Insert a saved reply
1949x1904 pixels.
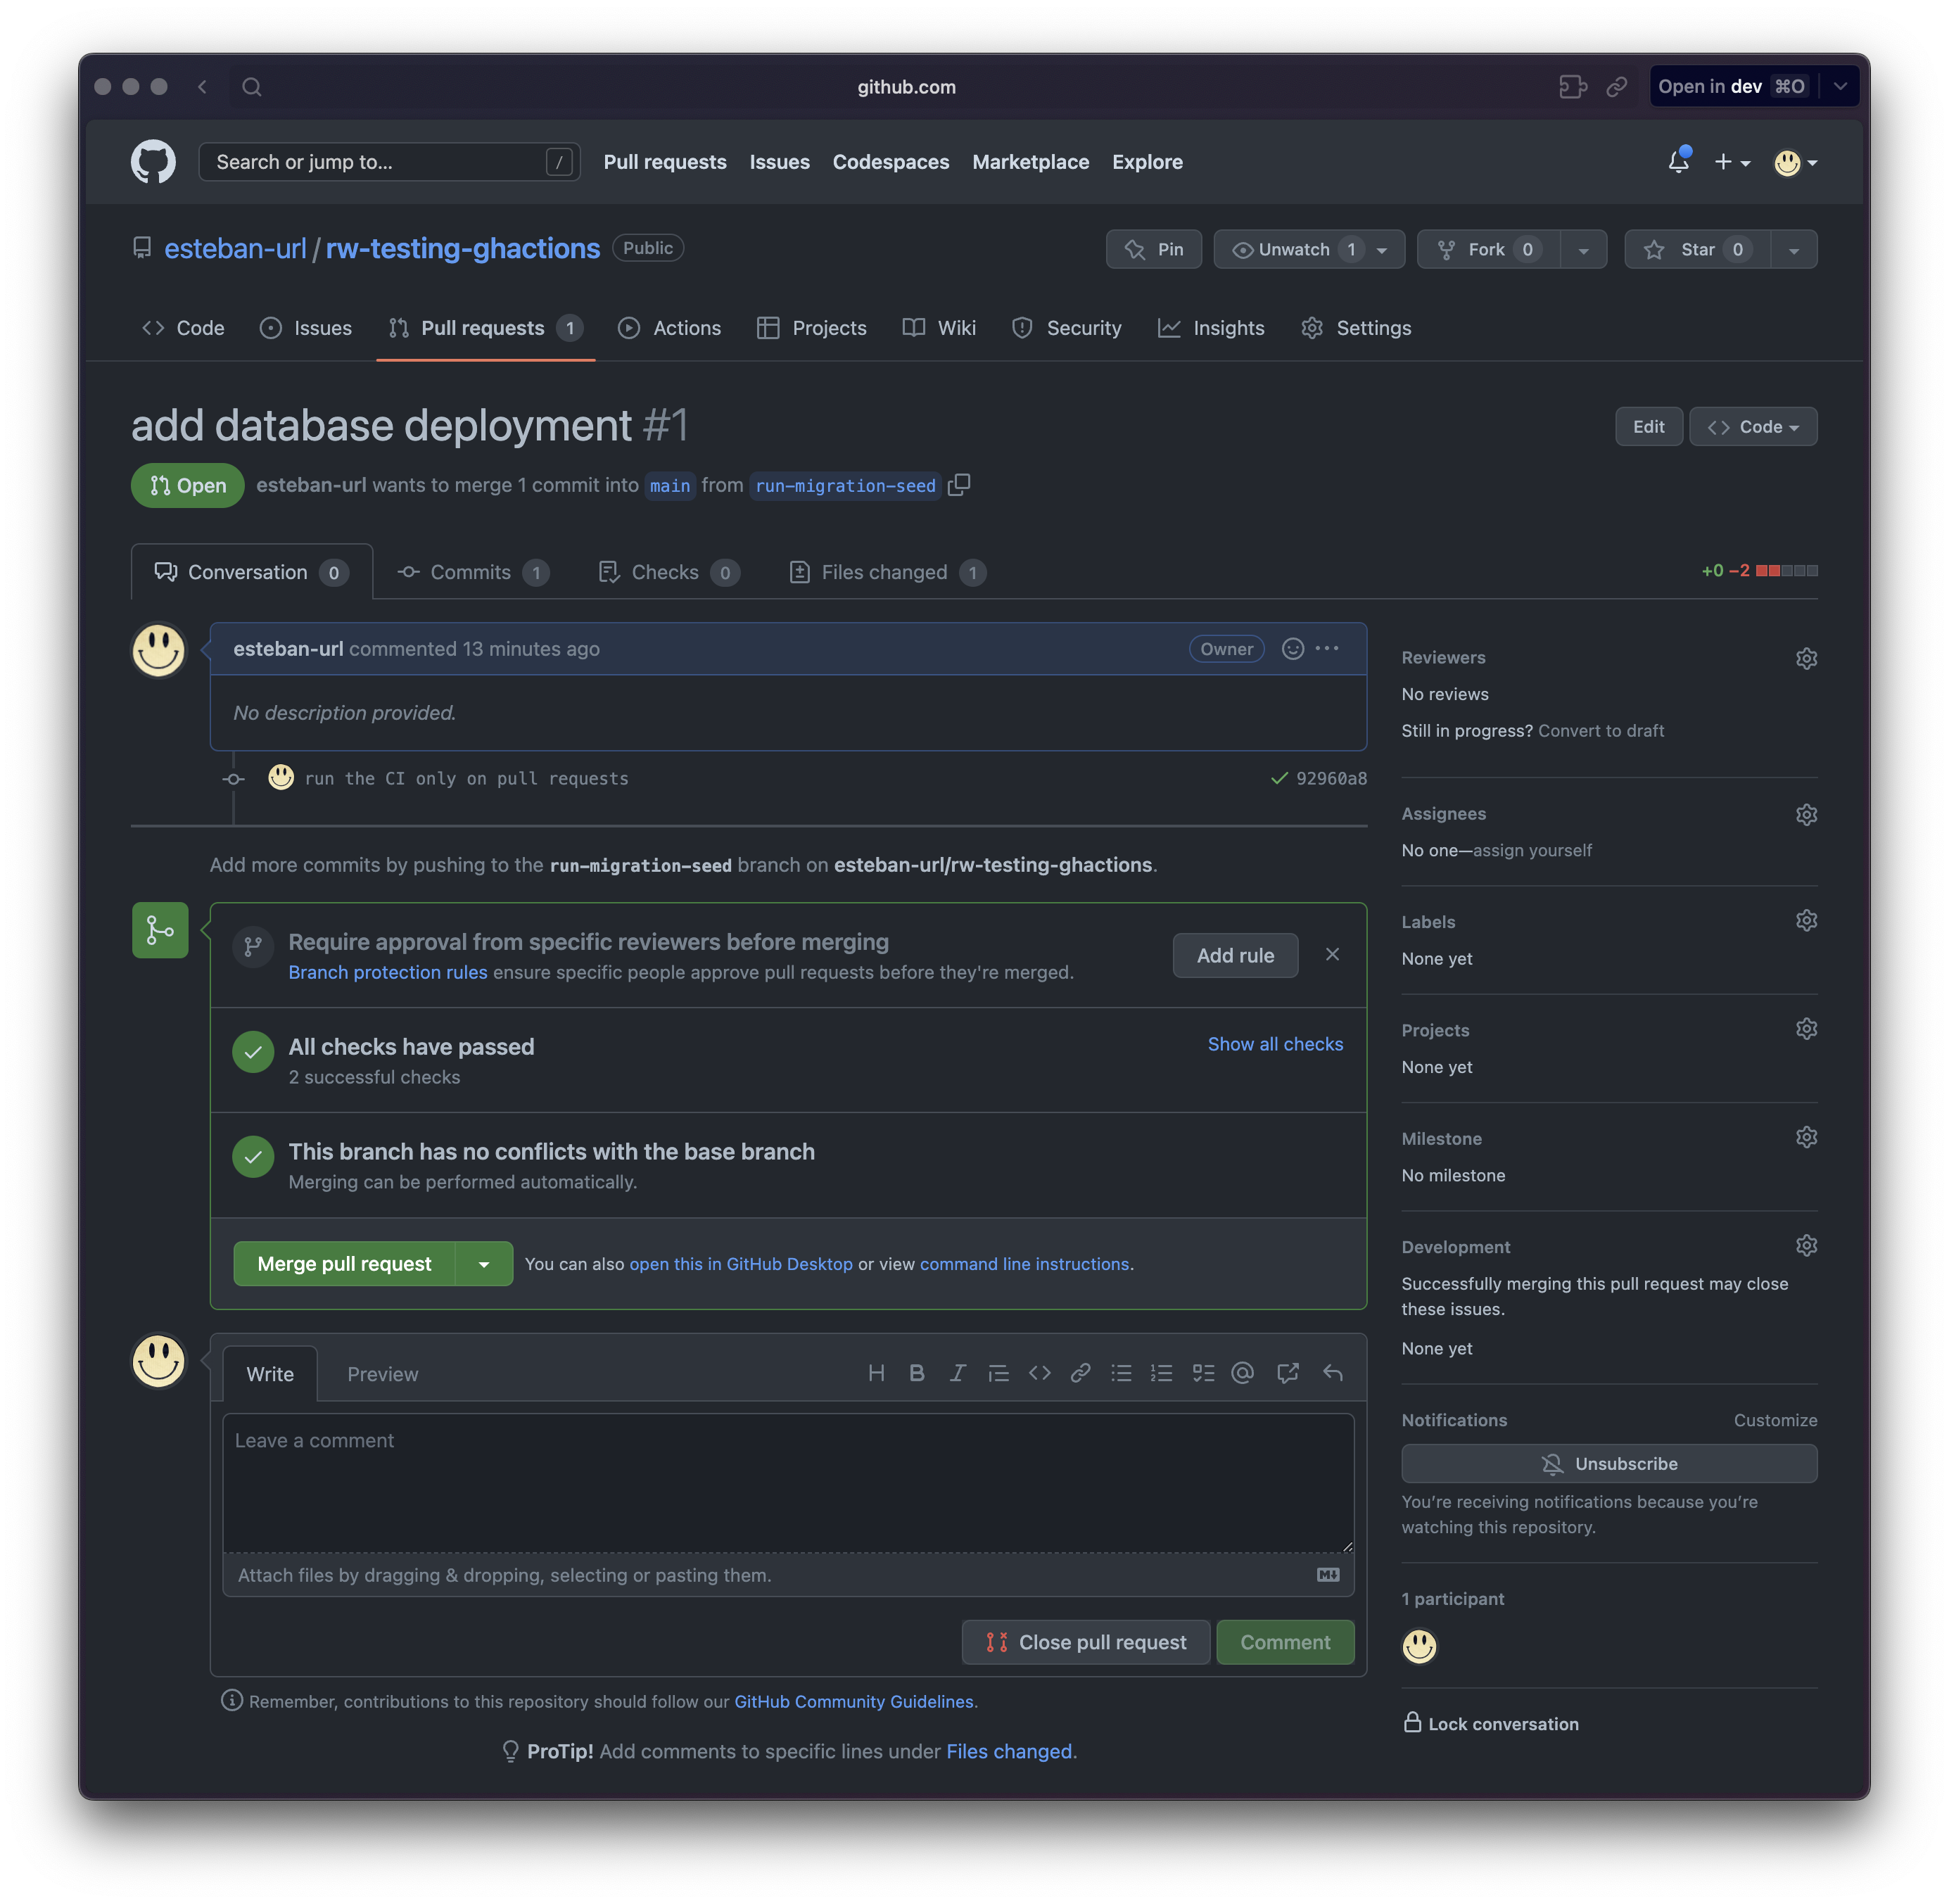[x=1332, y=1373]
